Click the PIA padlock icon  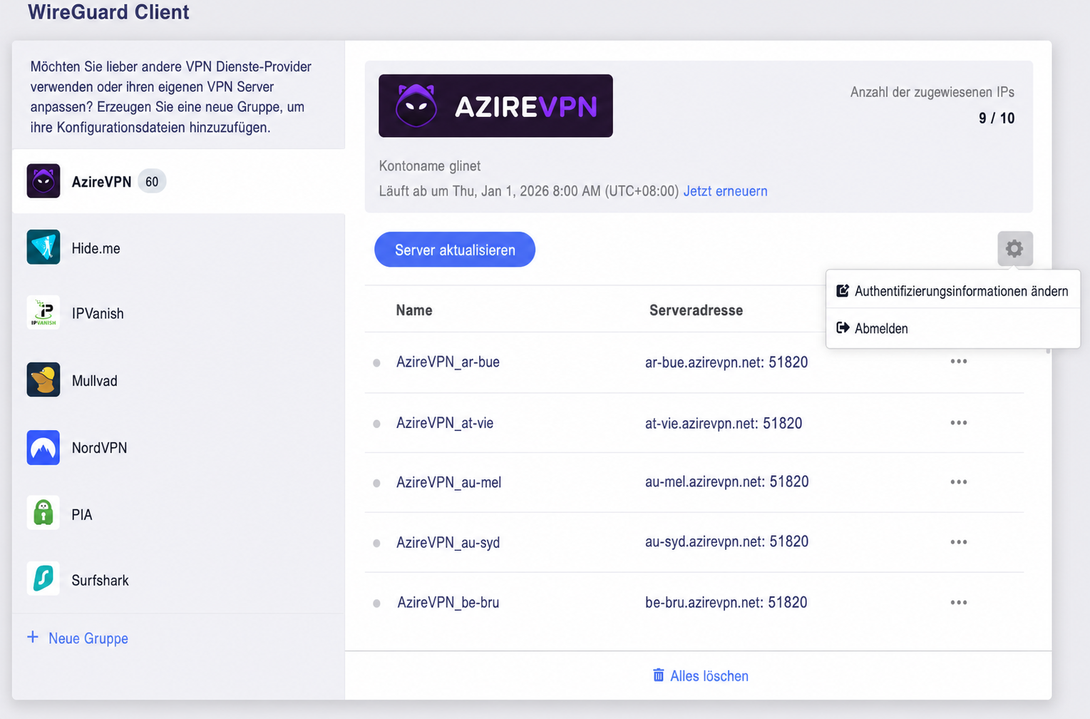pyautogui.click(x=43, y=513)
